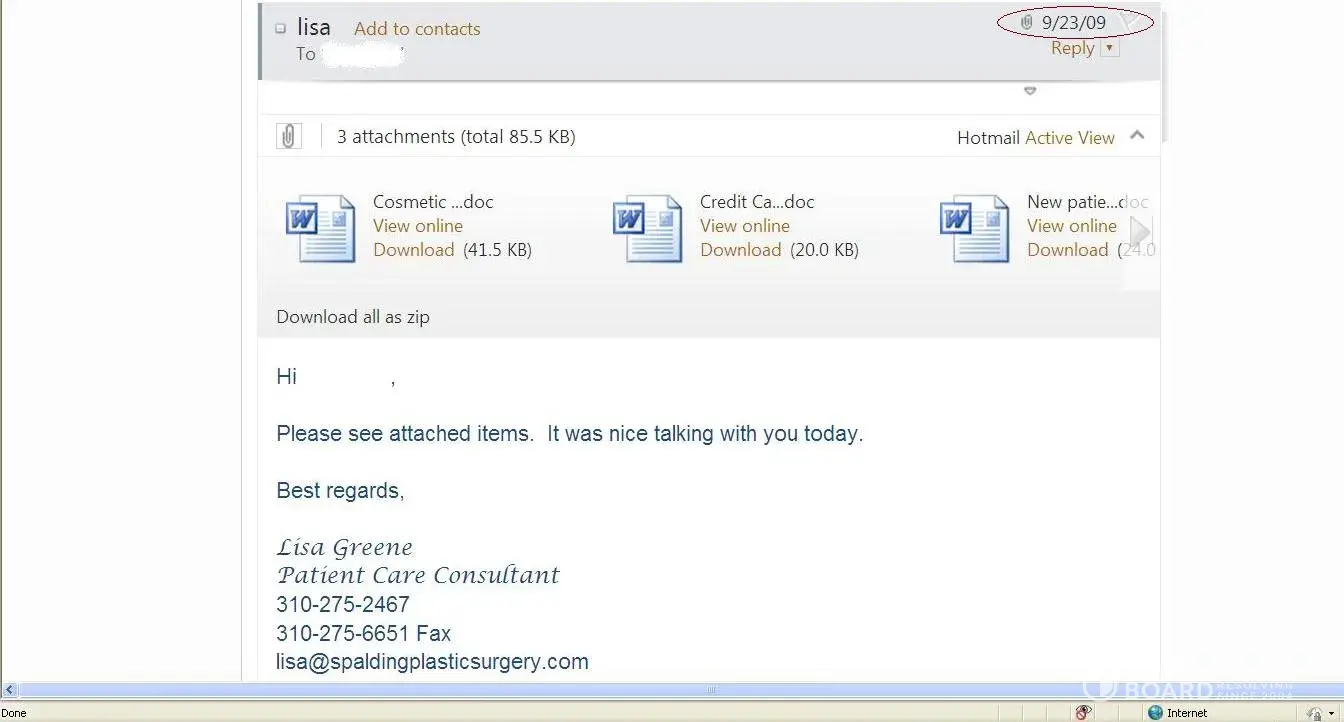
Task: Expand message details with the small down arrow
Action: 1030,91
